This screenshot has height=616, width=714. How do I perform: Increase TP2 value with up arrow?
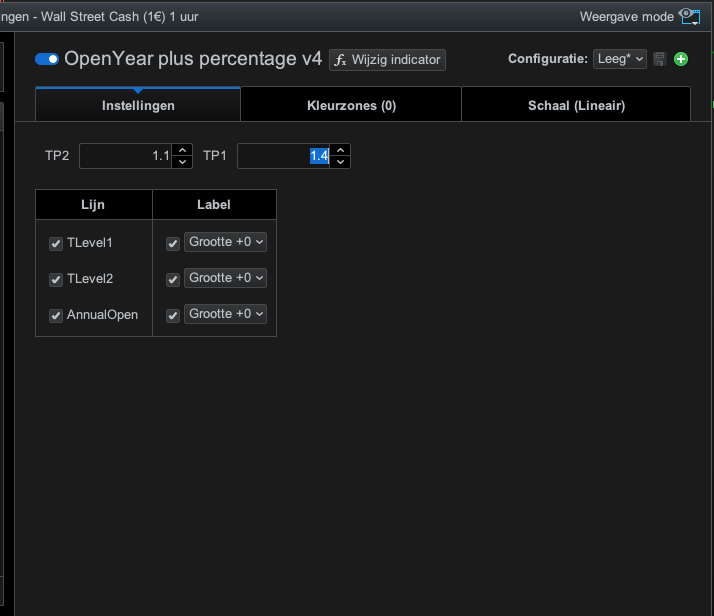[182, 151]
